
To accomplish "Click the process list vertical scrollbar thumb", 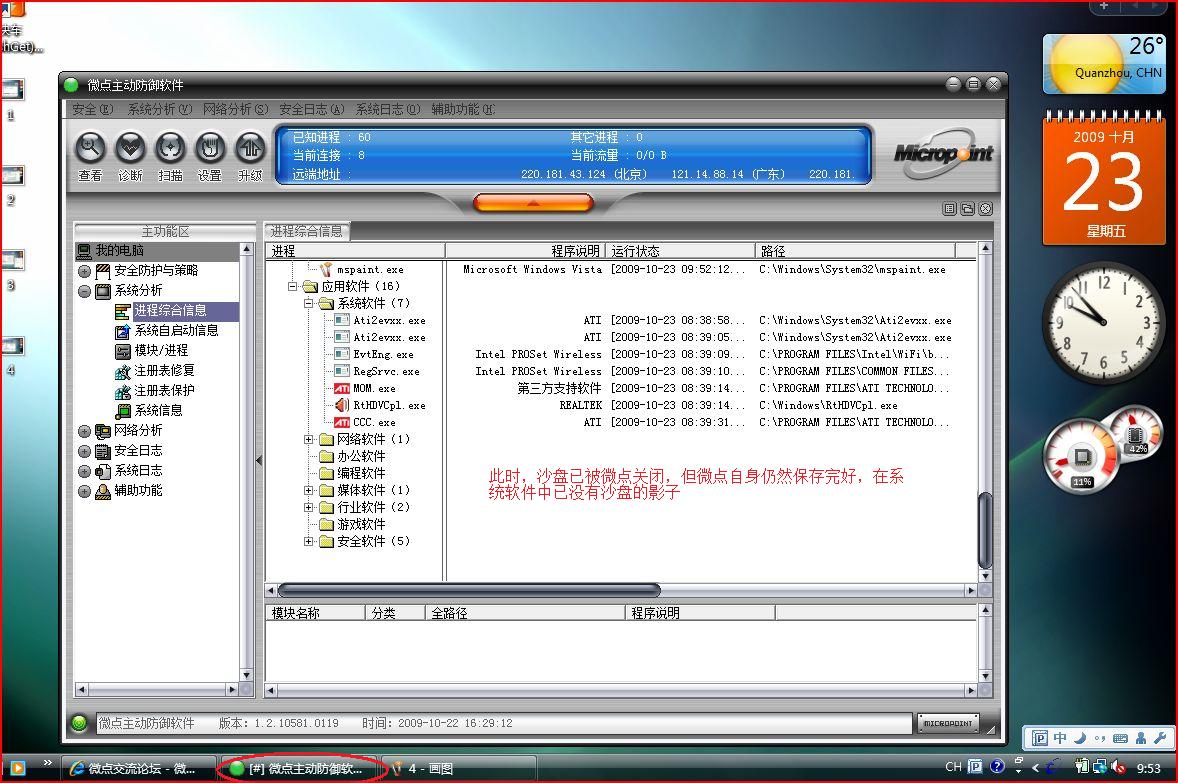I will click(985, 530).
